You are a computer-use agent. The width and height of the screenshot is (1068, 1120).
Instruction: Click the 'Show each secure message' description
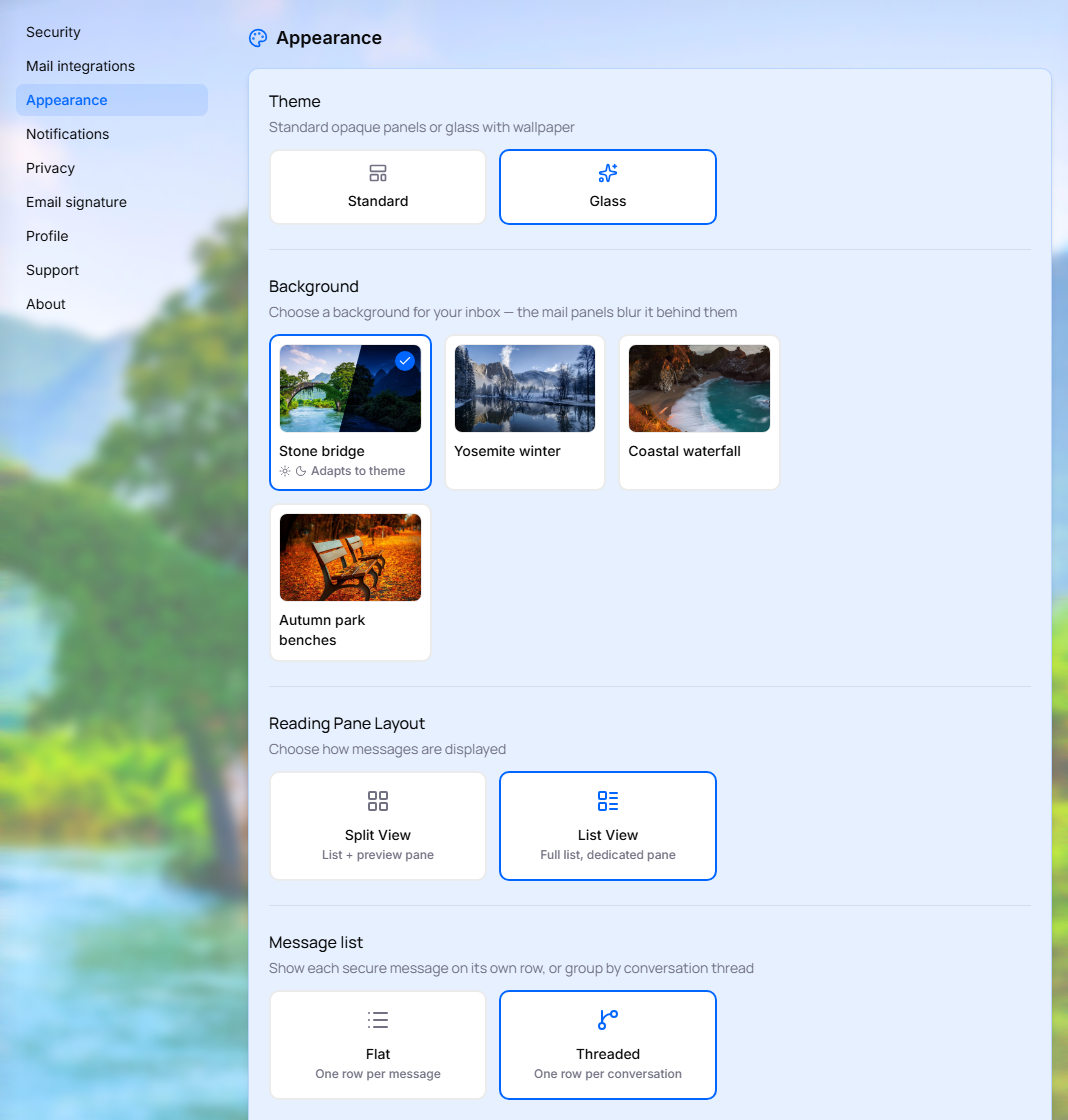[x=511, y=969]
